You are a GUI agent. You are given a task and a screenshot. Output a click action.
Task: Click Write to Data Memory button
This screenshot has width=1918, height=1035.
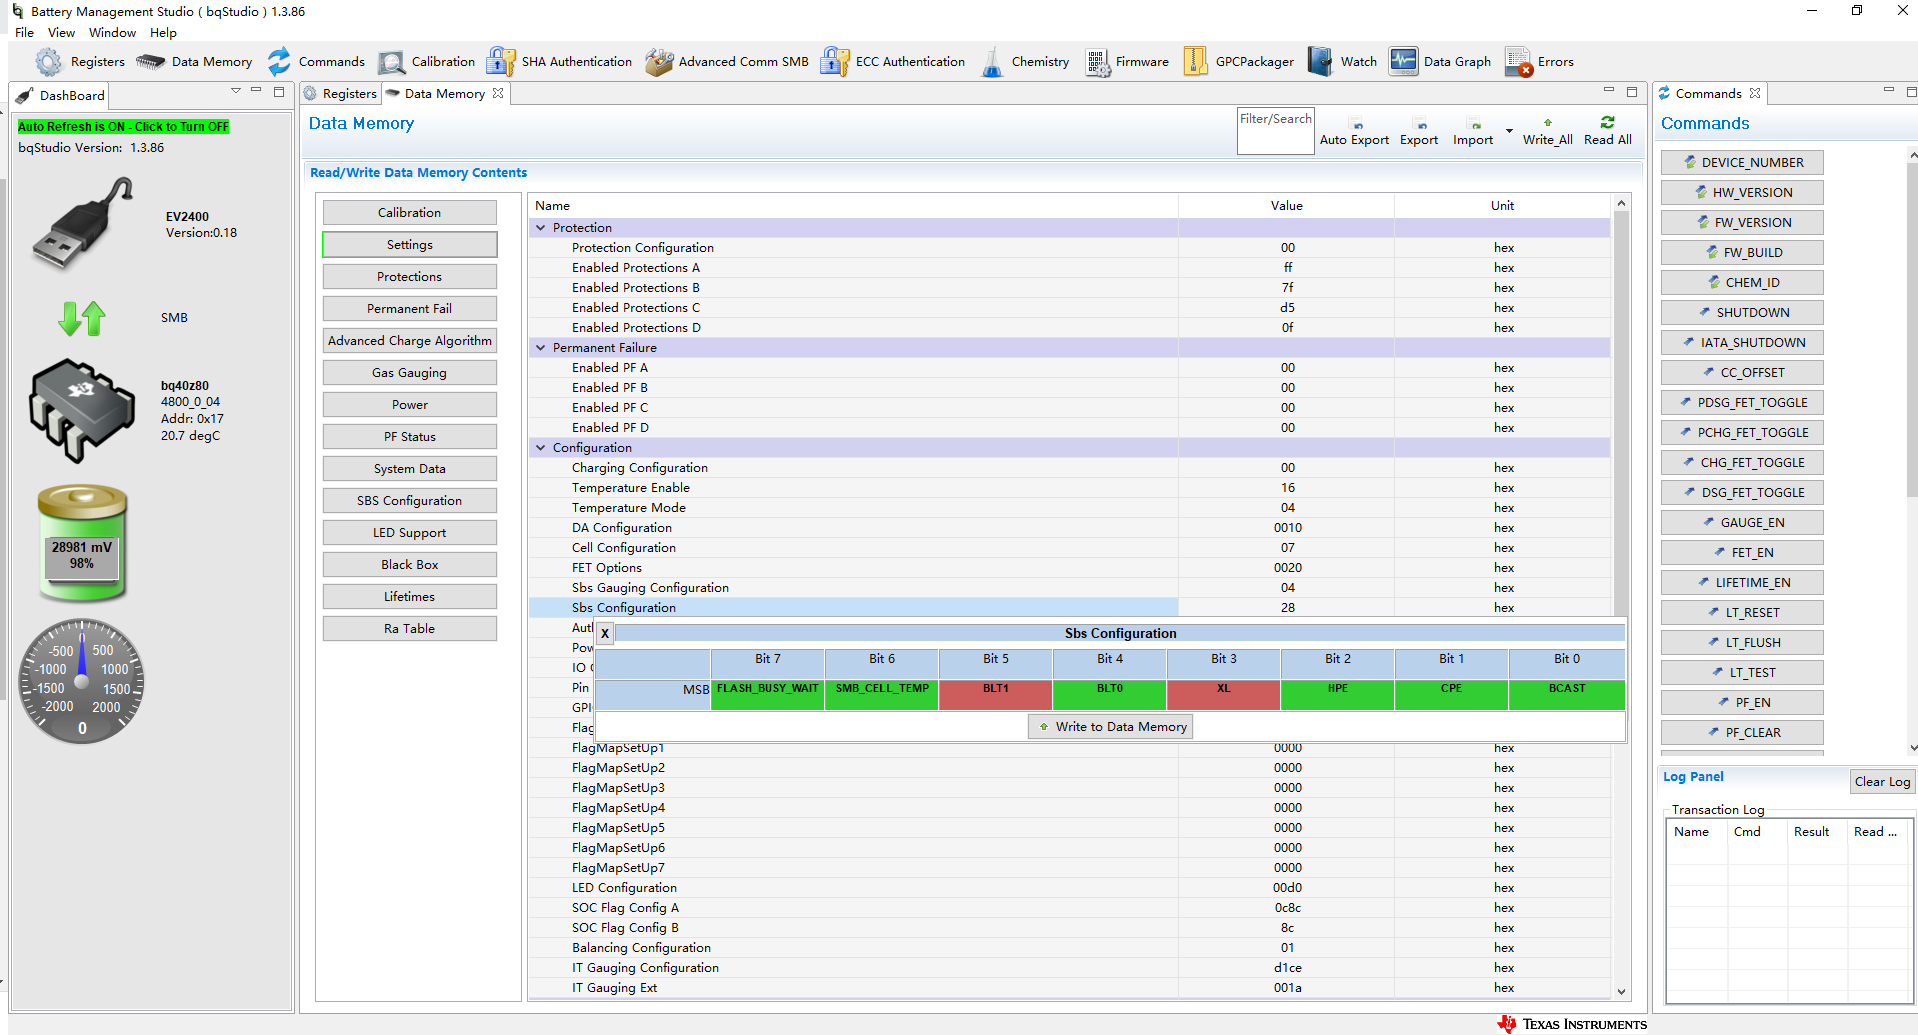coord(1111,727)
